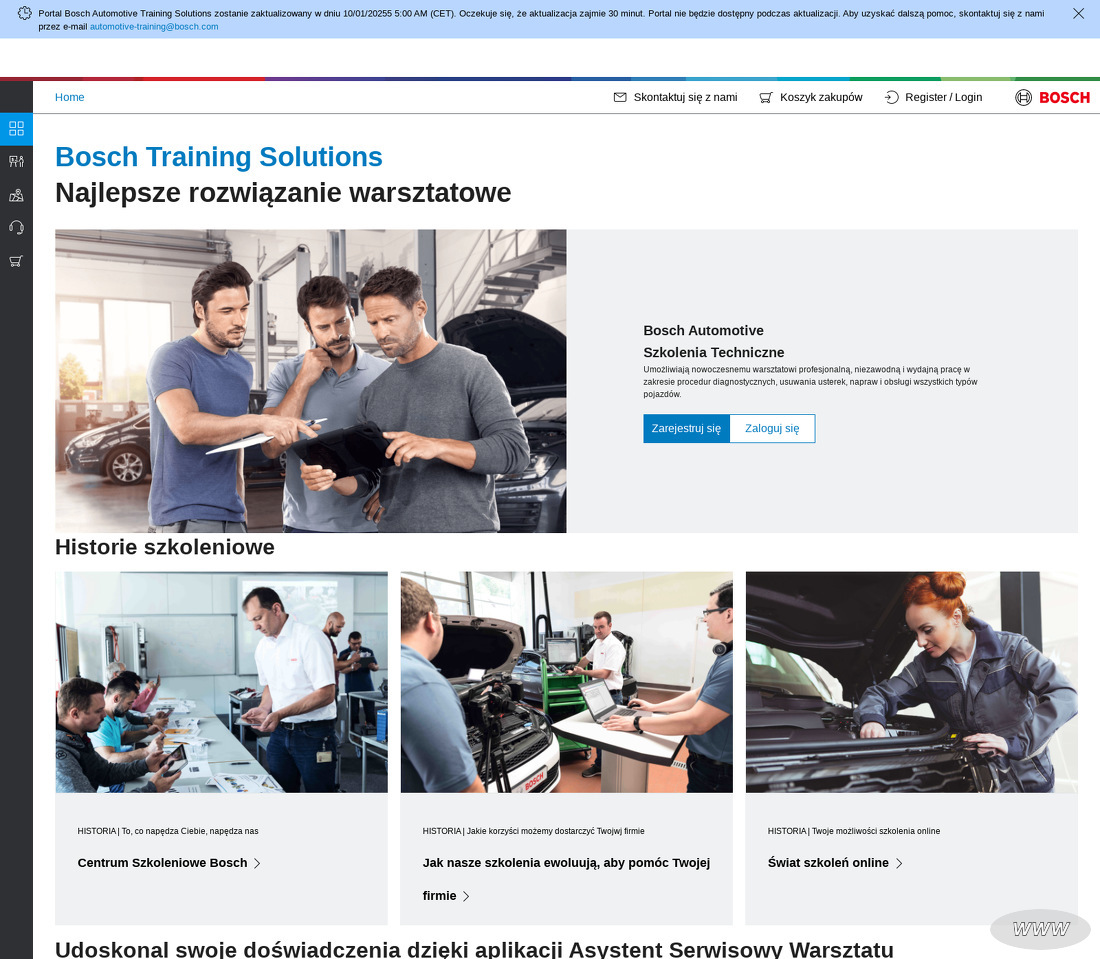Click the Szkolenia Techniczne subheading
Screen dimensions: 1100x959
(x=713, y=353)
